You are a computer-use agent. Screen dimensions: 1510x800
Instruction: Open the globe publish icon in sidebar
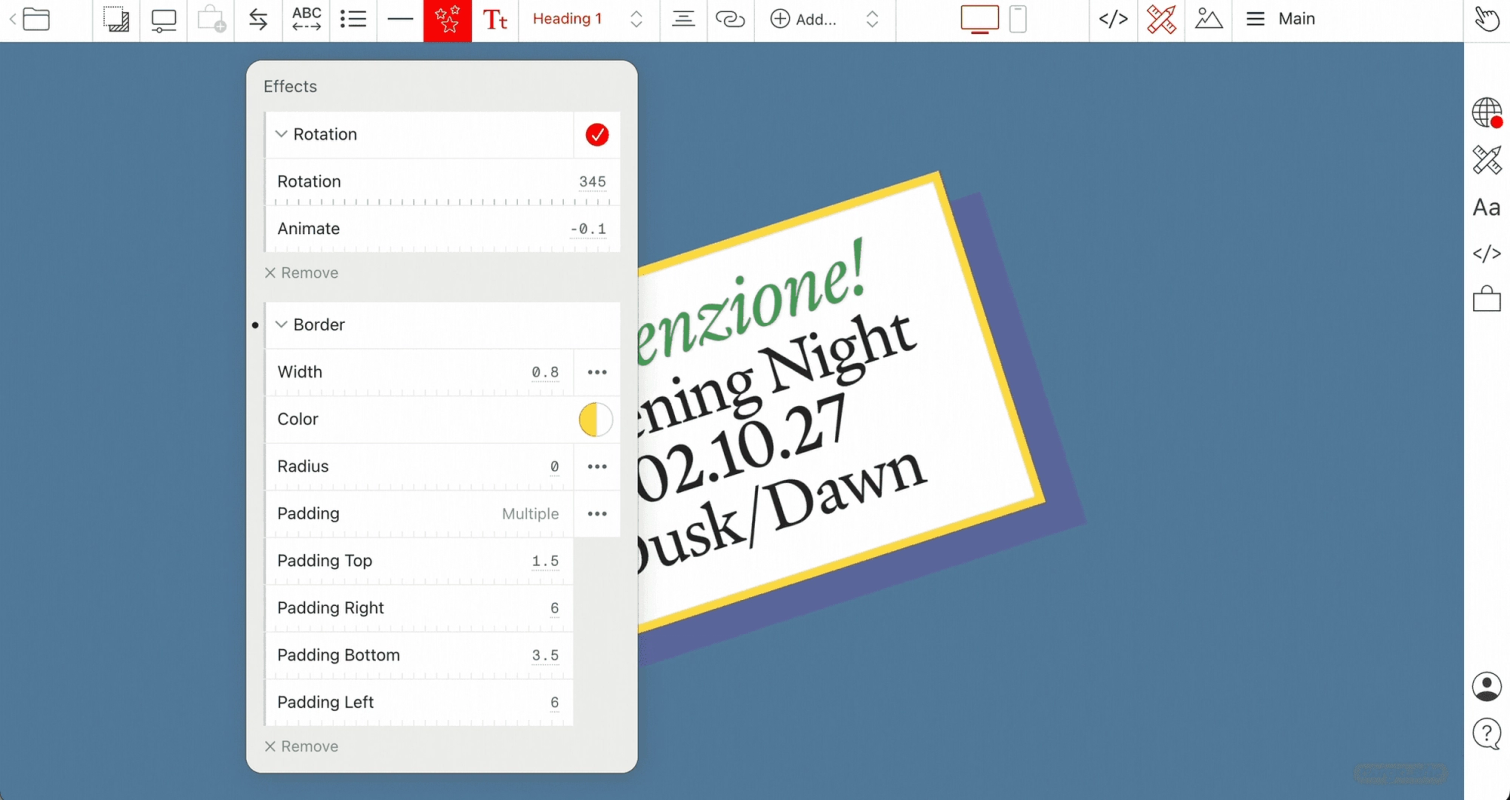click(x=1487, y=113)
